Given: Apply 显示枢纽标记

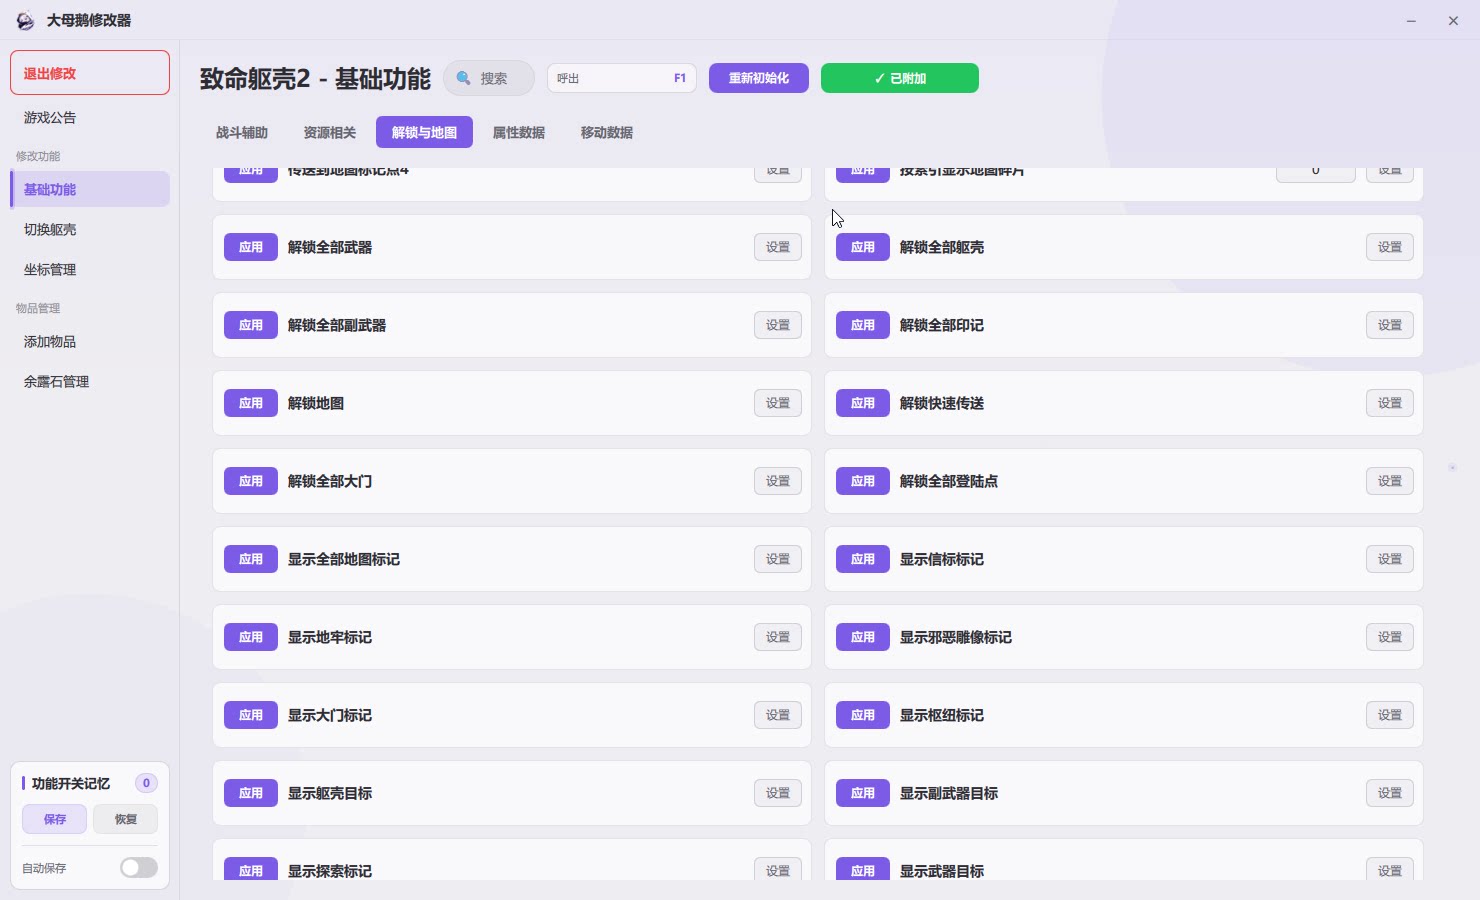Looking at the screenshot, I should pos(863,715).
